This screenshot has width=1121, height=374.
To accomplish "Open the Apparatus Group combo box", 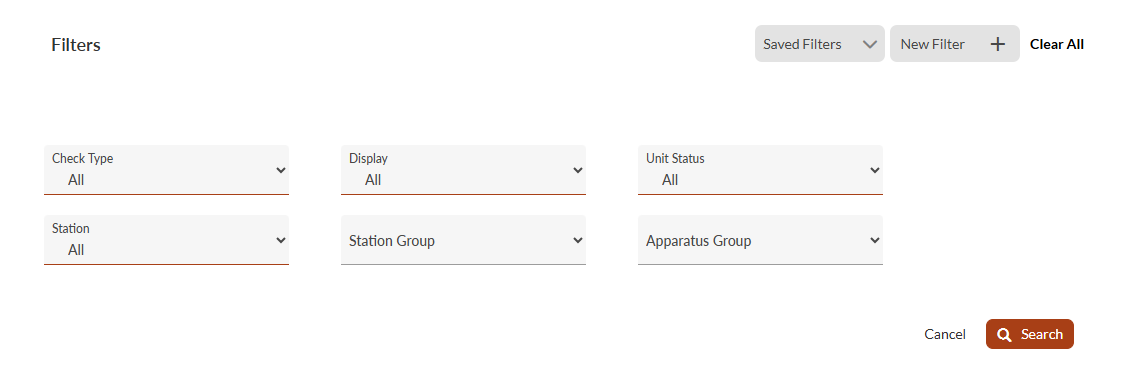I will pos(760,240).
